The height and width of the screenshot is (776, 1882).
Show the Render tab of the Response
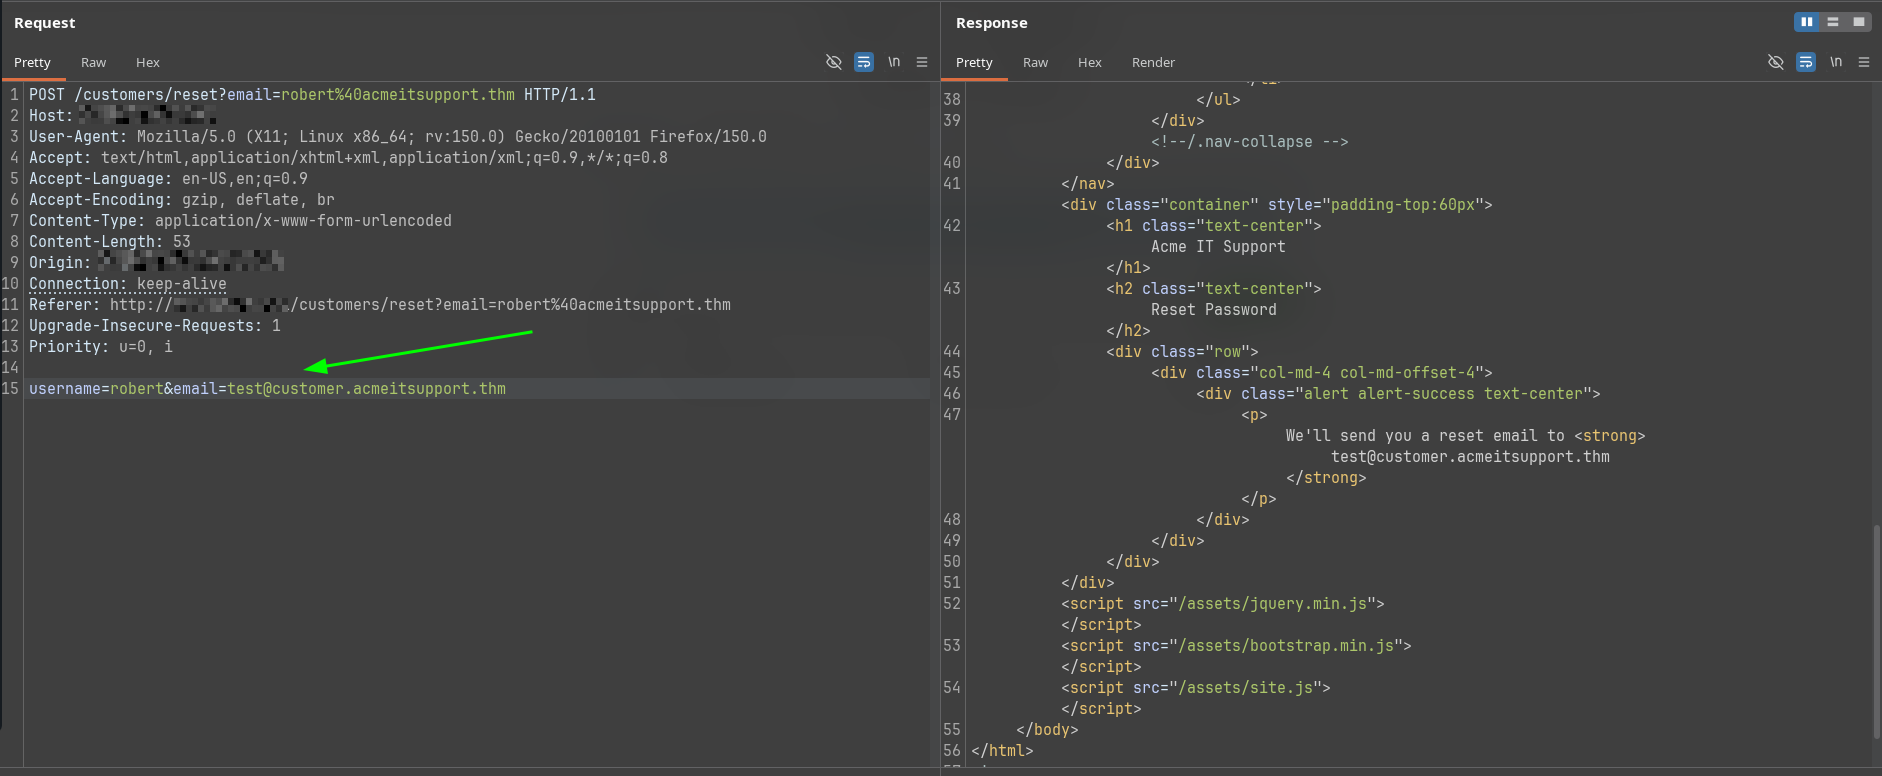click(x=1153, y=62)
